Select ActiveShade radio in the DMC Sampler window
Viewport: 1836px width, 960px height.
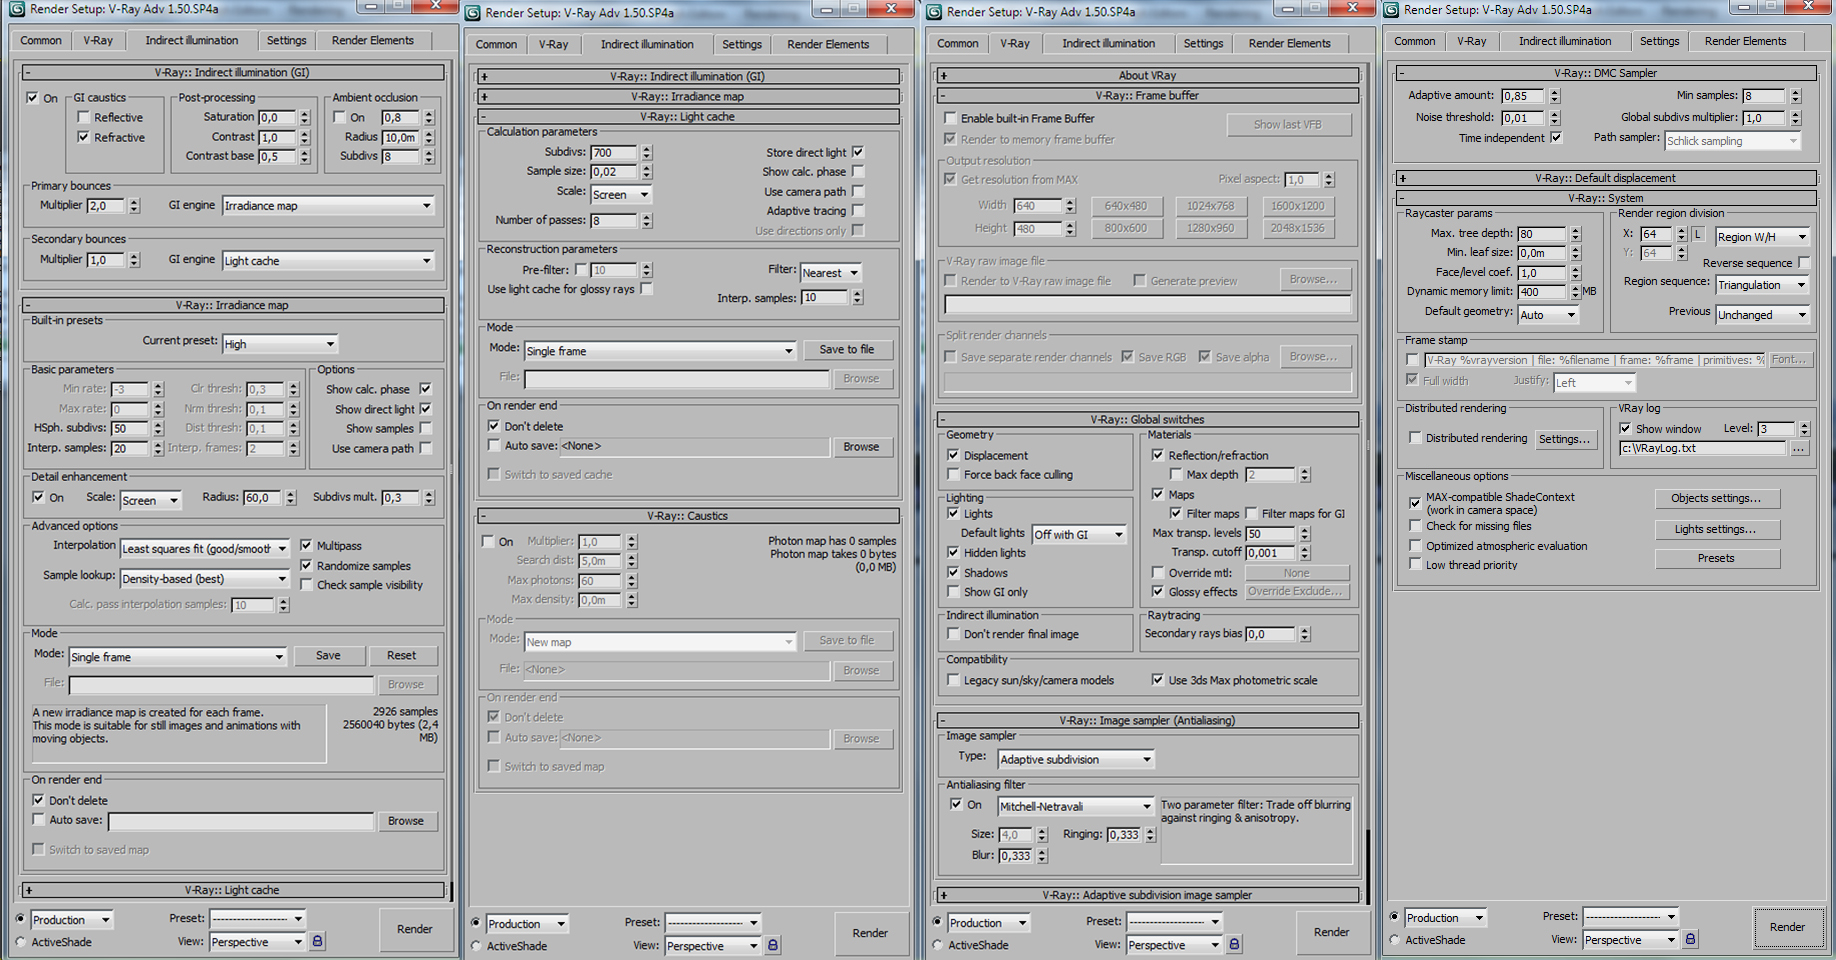click(x=1395, y=940)
